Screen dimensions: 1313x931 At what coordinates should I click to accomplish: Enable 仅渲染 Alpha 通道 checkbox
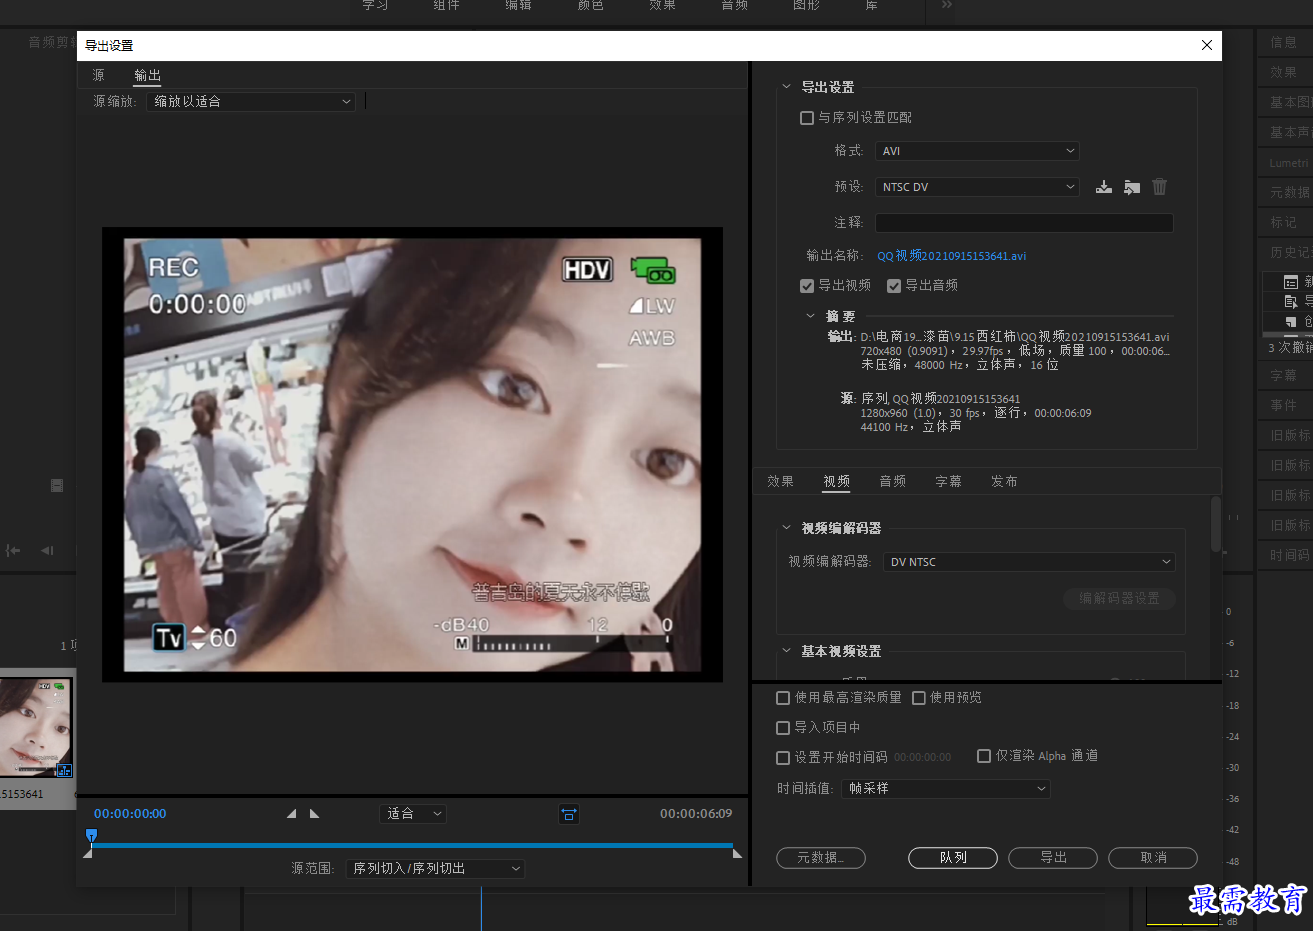point(984,756)
